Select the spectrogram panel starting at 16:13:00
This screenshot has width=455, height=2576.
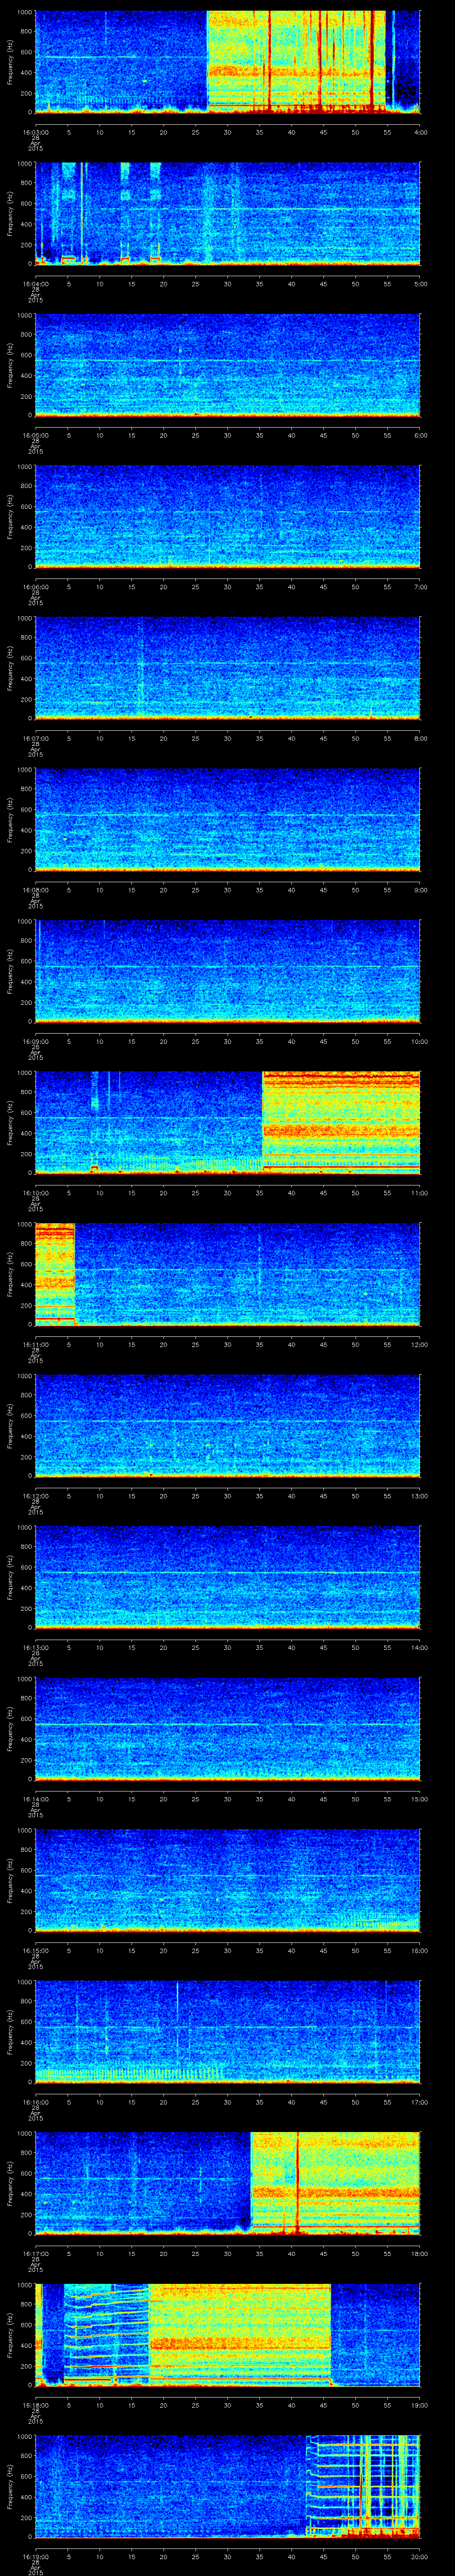click(228, 1578)
